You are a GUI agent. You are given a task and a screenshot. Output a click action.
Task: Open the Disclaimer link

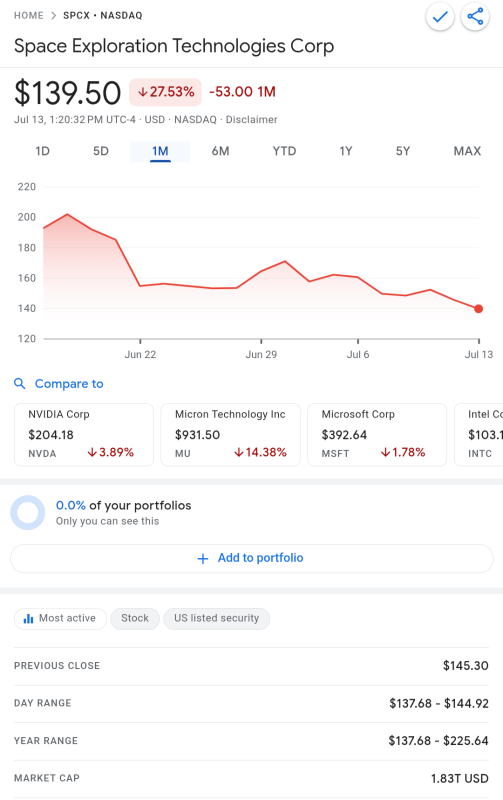[252, 119]
